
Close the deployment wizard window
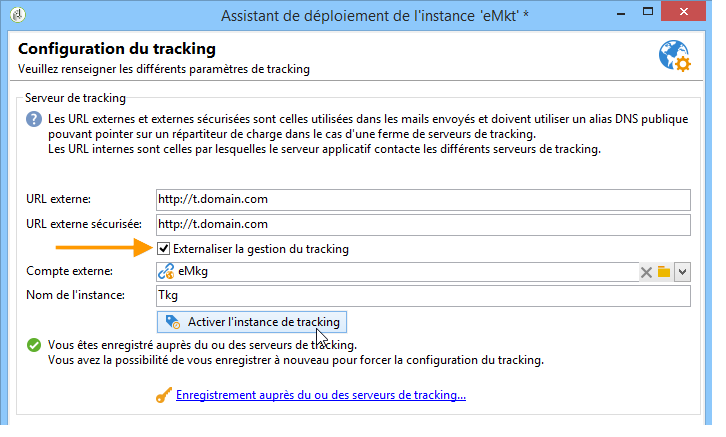[683, 12]
